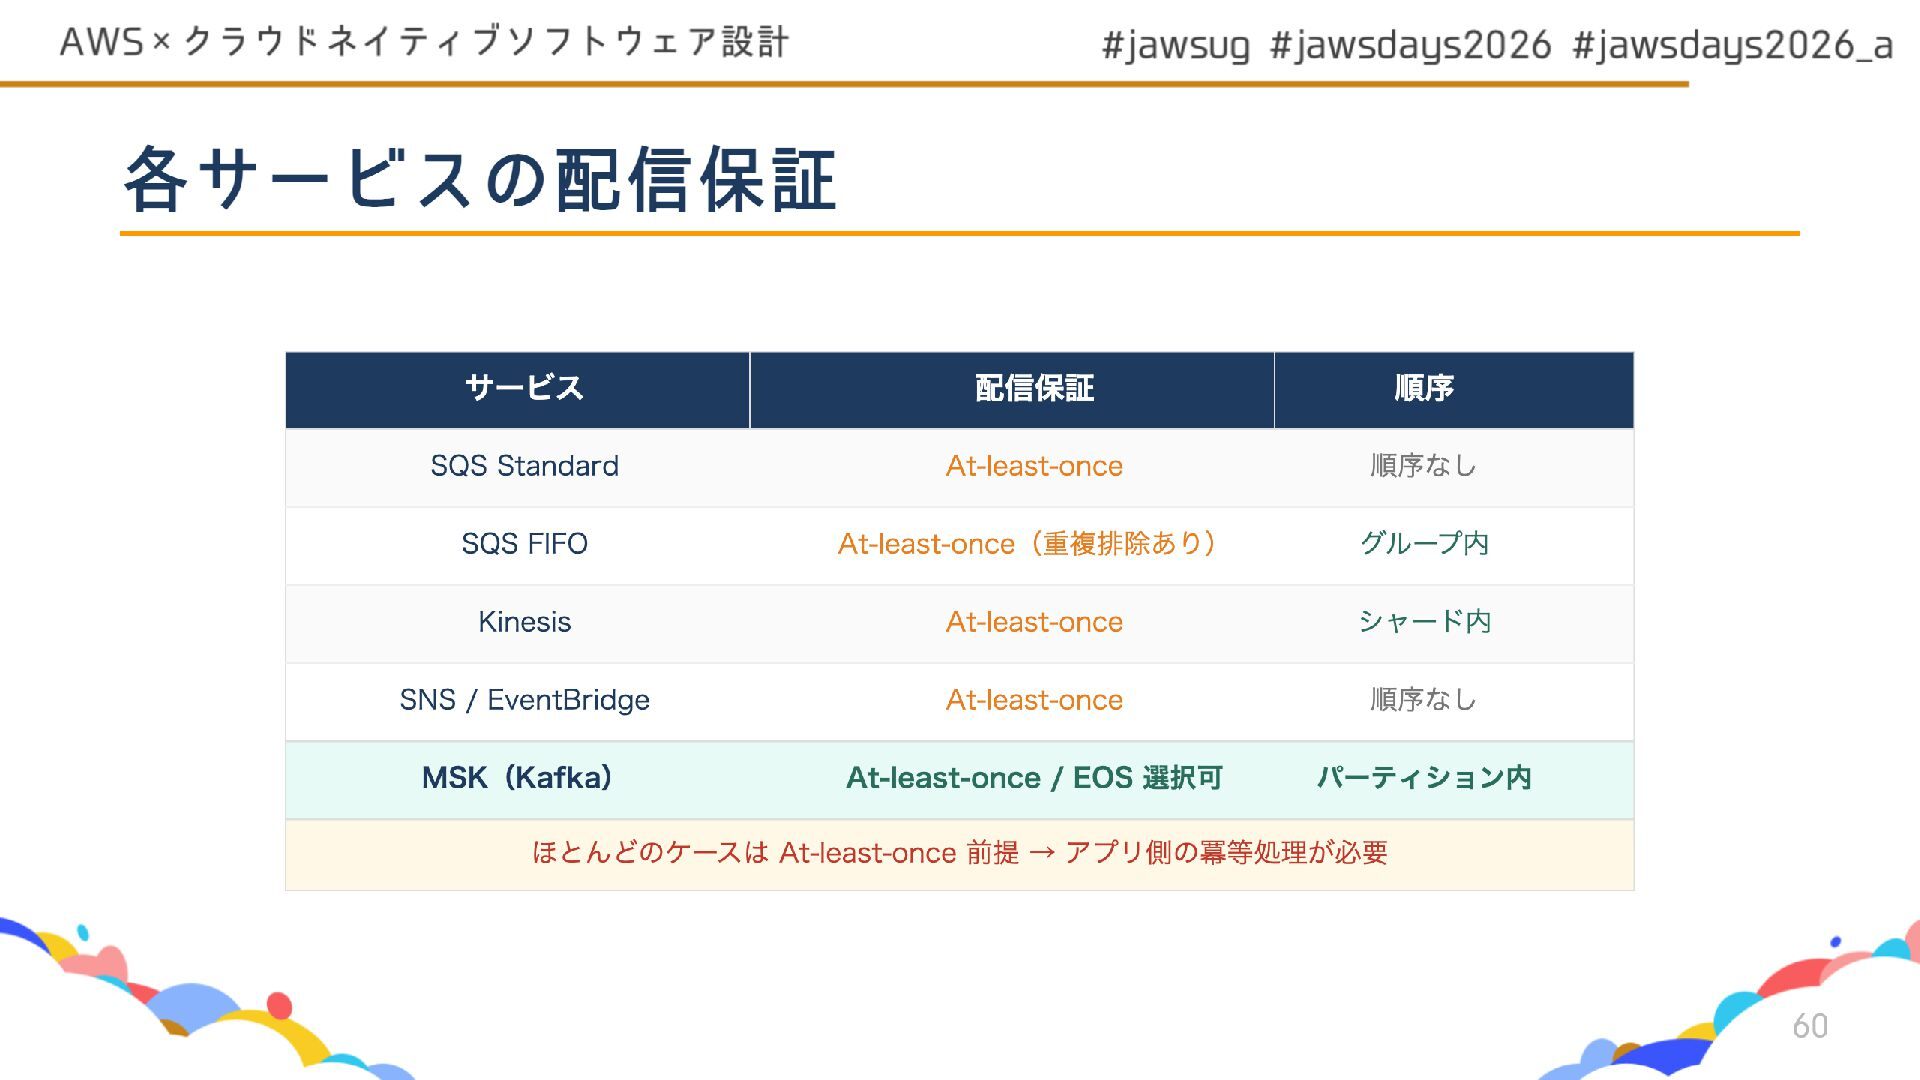Viewport: 1920px width, 1080px height.
Task: Click the 配信保証 column header
Action: point(1034,388)
